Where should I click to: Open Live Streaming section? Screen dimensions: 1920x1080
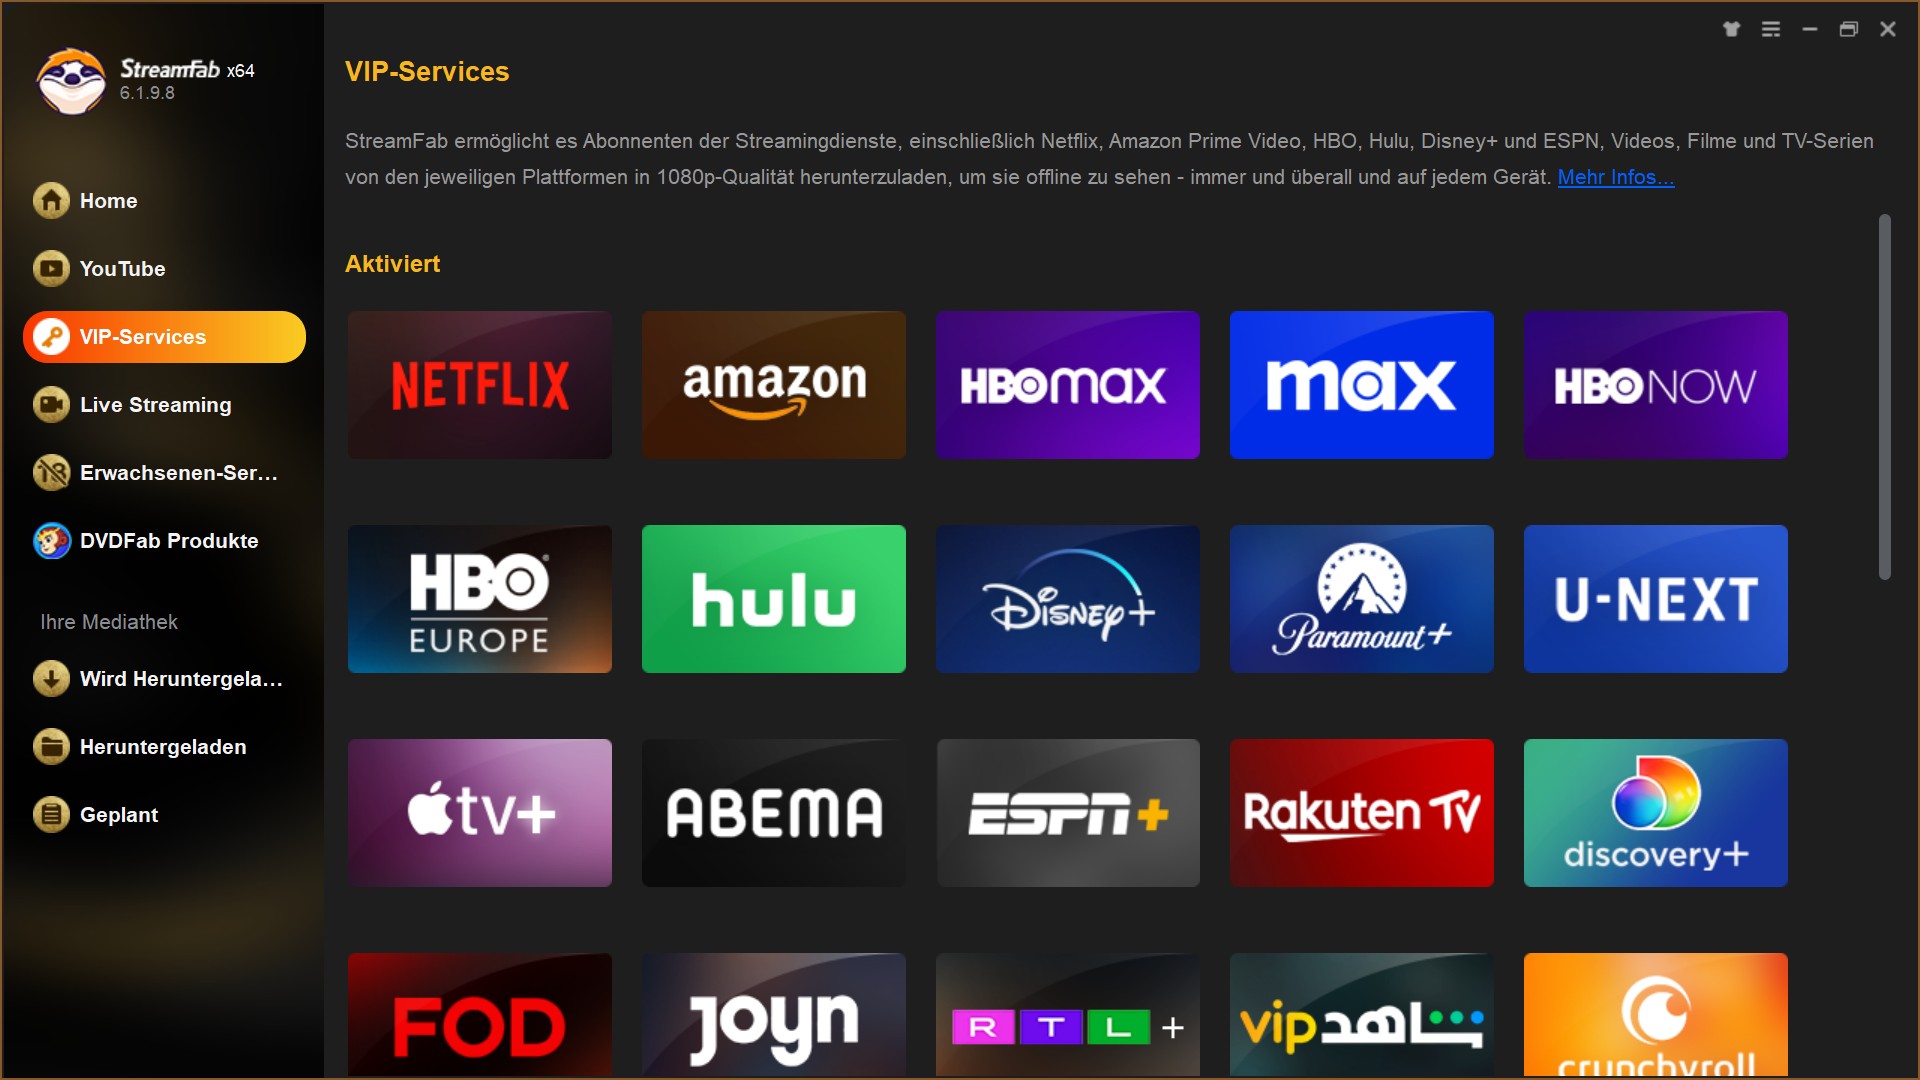pos(154,405)
